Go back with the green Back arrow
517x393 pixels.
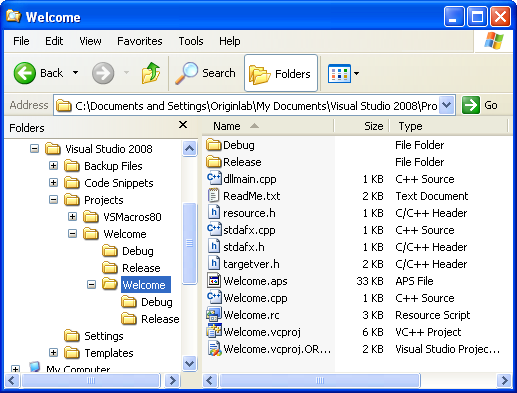coord(25,73)
